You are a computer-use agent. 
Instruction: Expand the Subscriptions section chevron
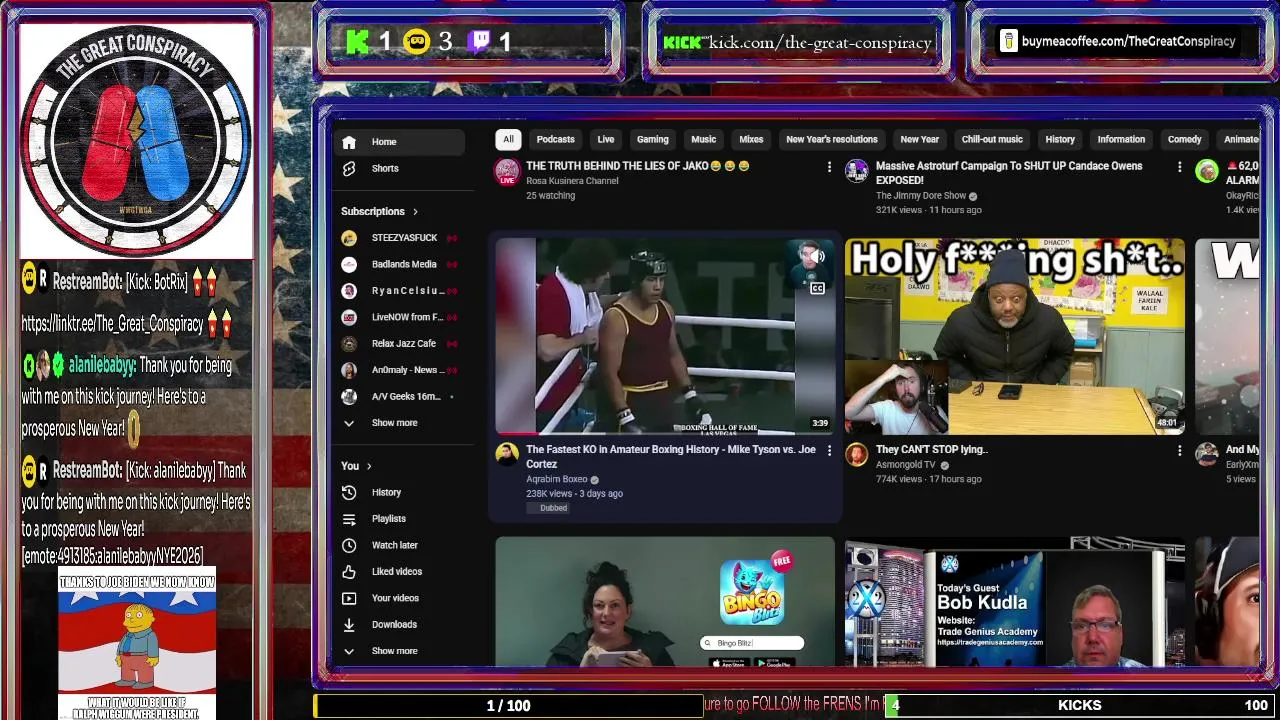[415, 212]
